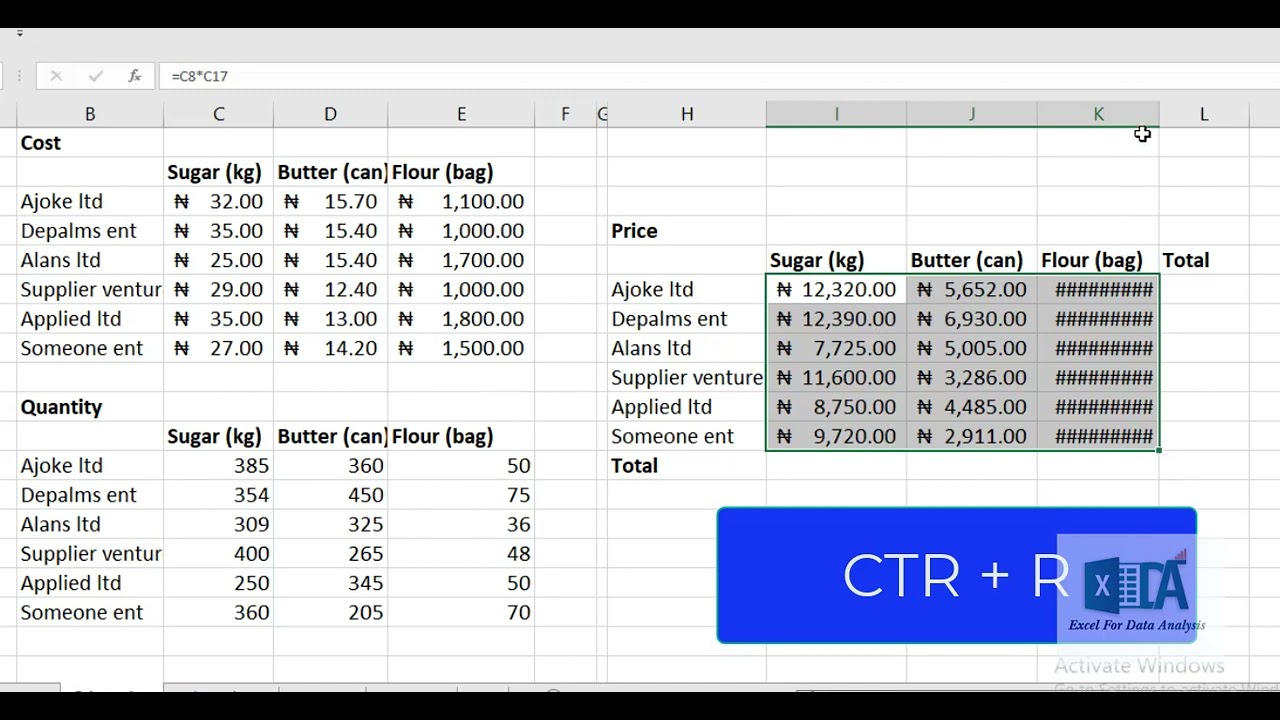
Task: Click Depalms ent label in Quantity table
Action: coord(90,495)
